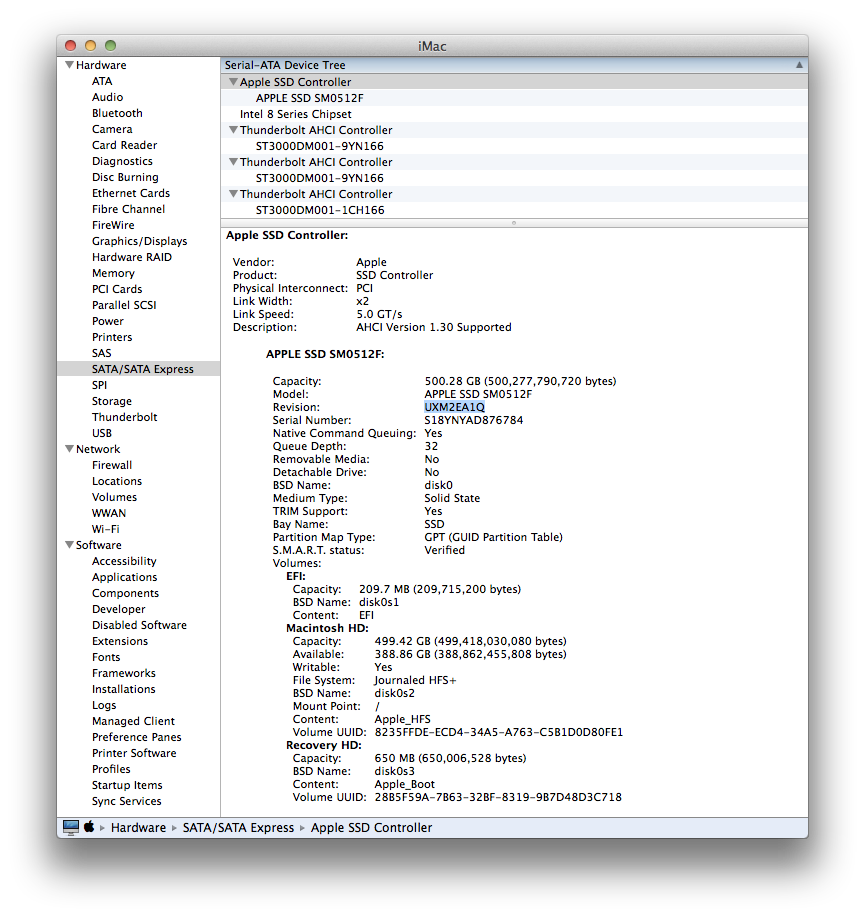
Task: Select Sync Services
Action: [x=126, y=801]
